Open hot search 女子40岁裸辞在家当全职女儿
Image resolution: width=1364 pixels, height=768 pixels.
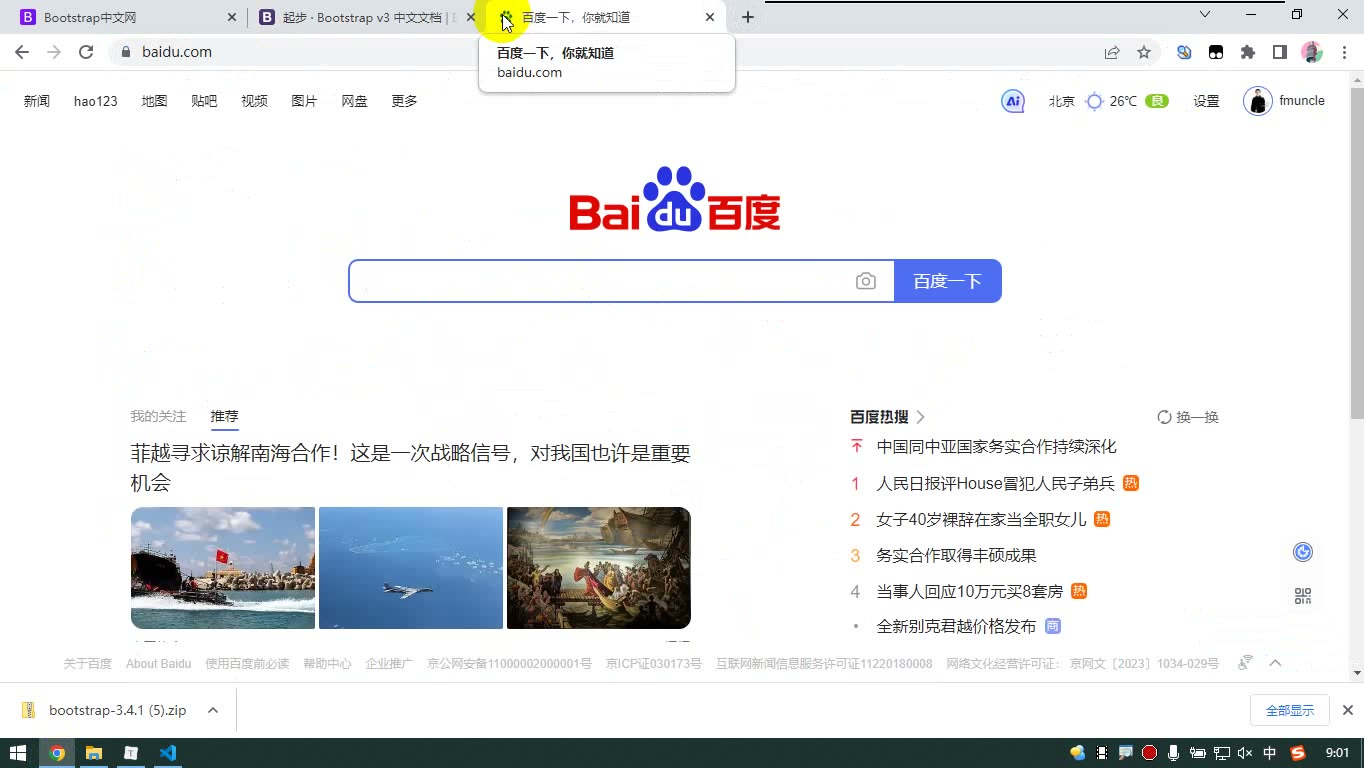[x=981, y=519]
